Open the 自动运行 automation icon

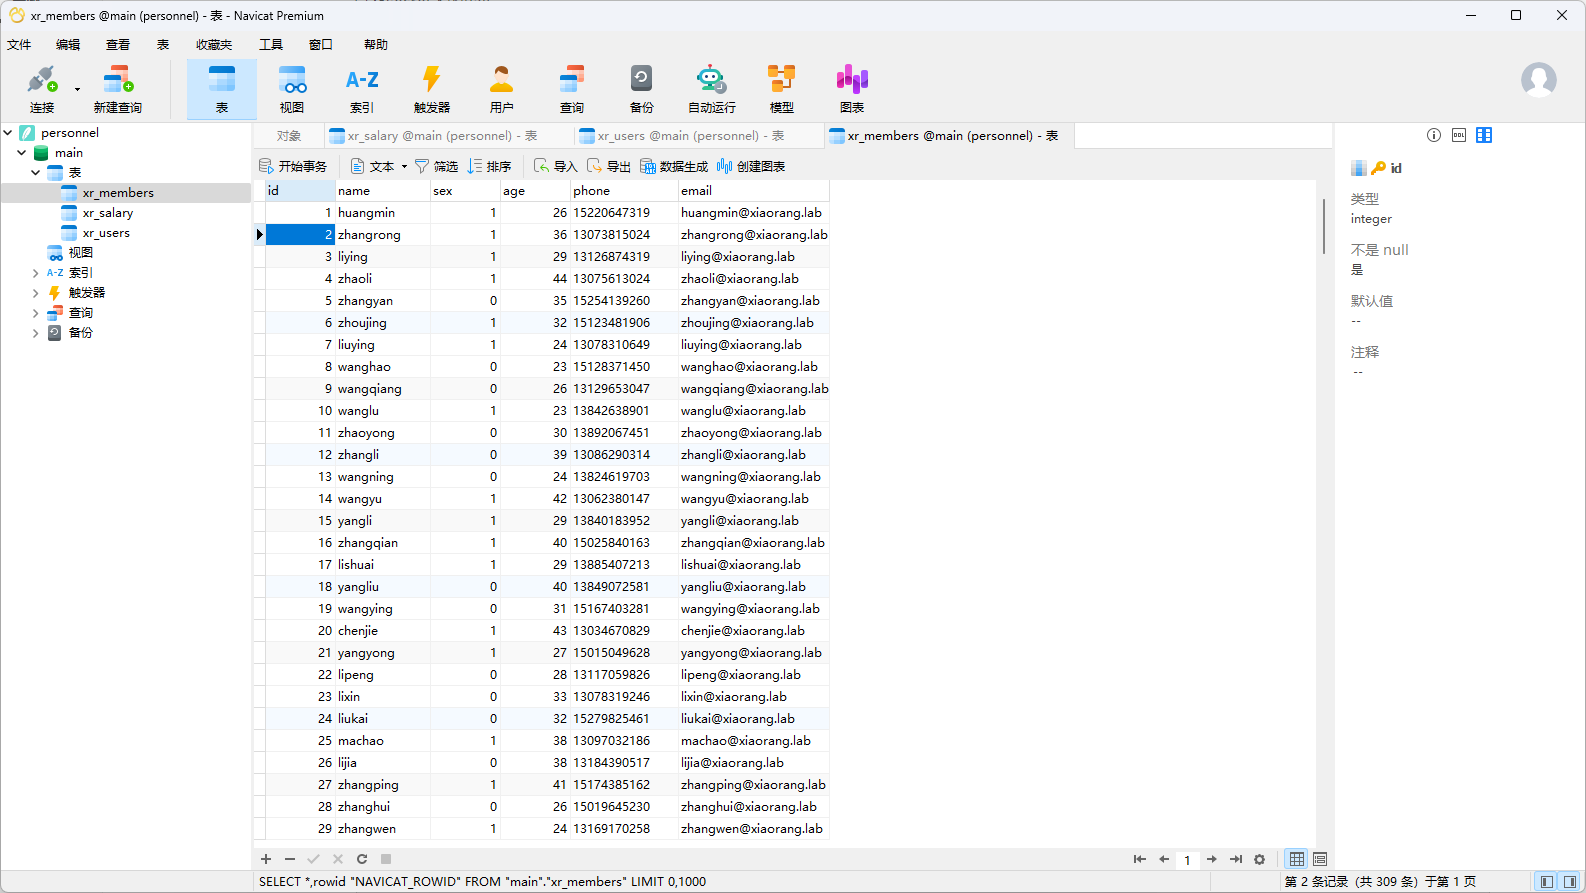[711, 89]
